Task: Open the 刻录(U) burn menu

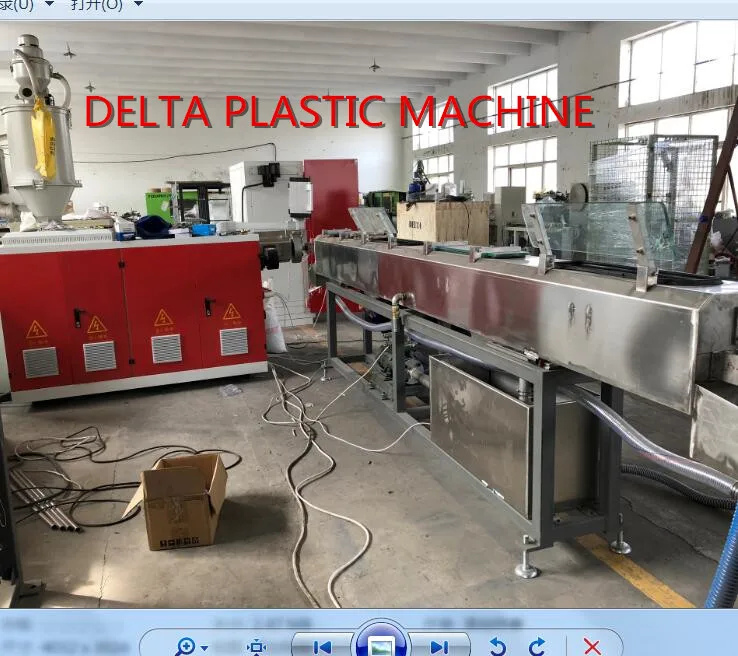Action: 17,5
